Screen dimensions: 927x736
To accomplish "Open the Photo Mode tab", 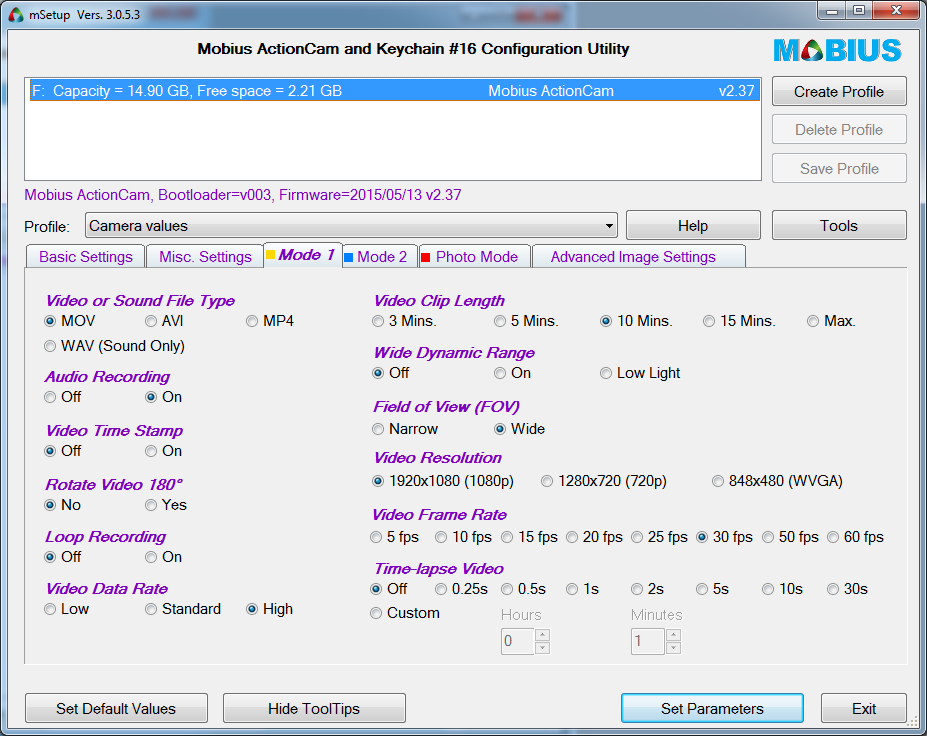I will coord(475,257).
